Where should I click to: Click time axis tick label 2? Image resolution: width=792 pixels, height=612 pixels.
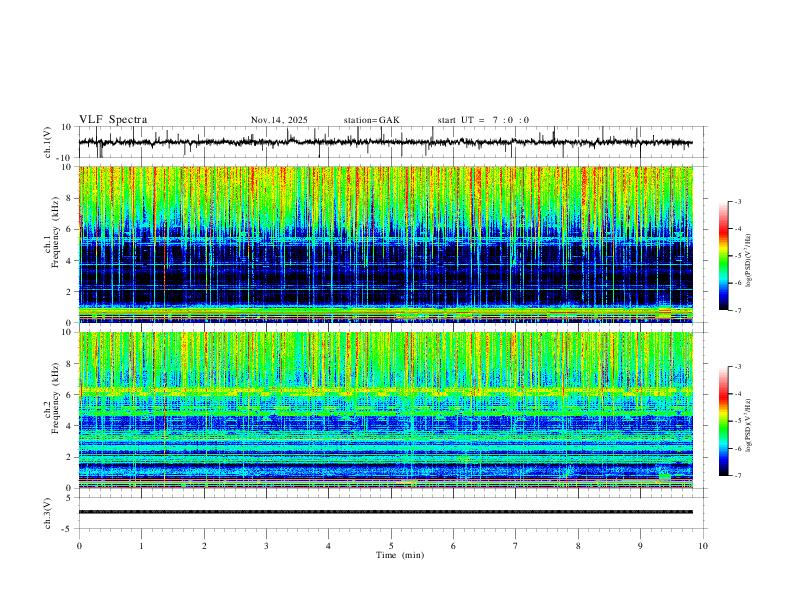tap(204, 546)
